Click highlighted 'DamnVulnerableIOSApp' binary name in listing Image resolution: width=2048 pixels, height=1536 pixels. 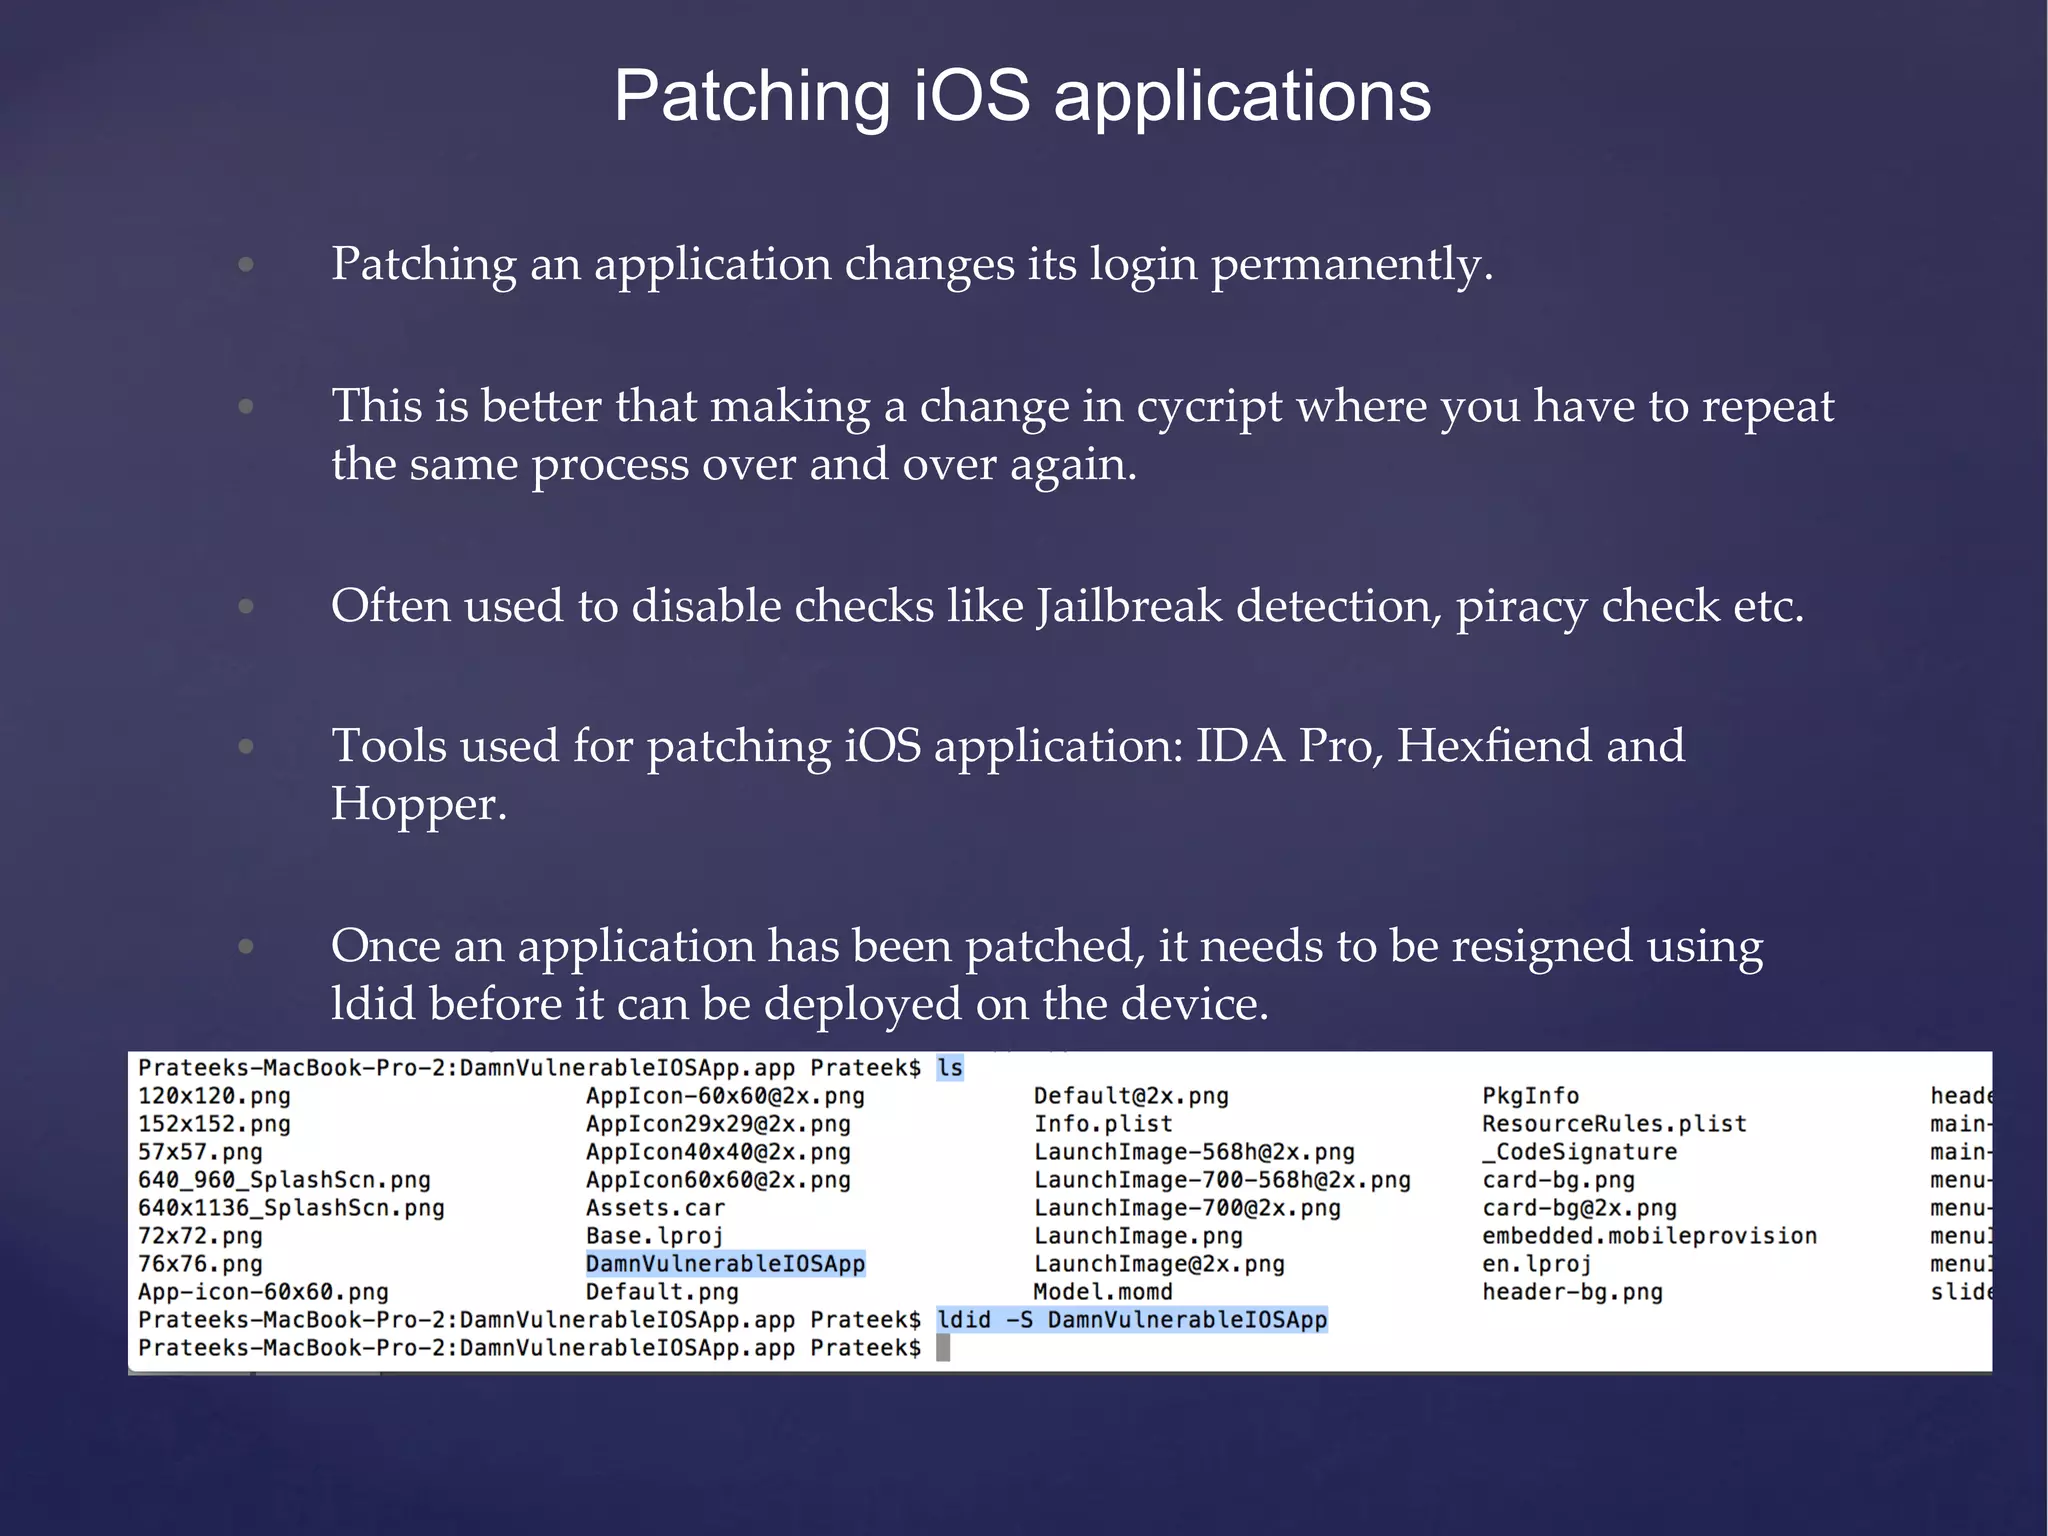725,1264
